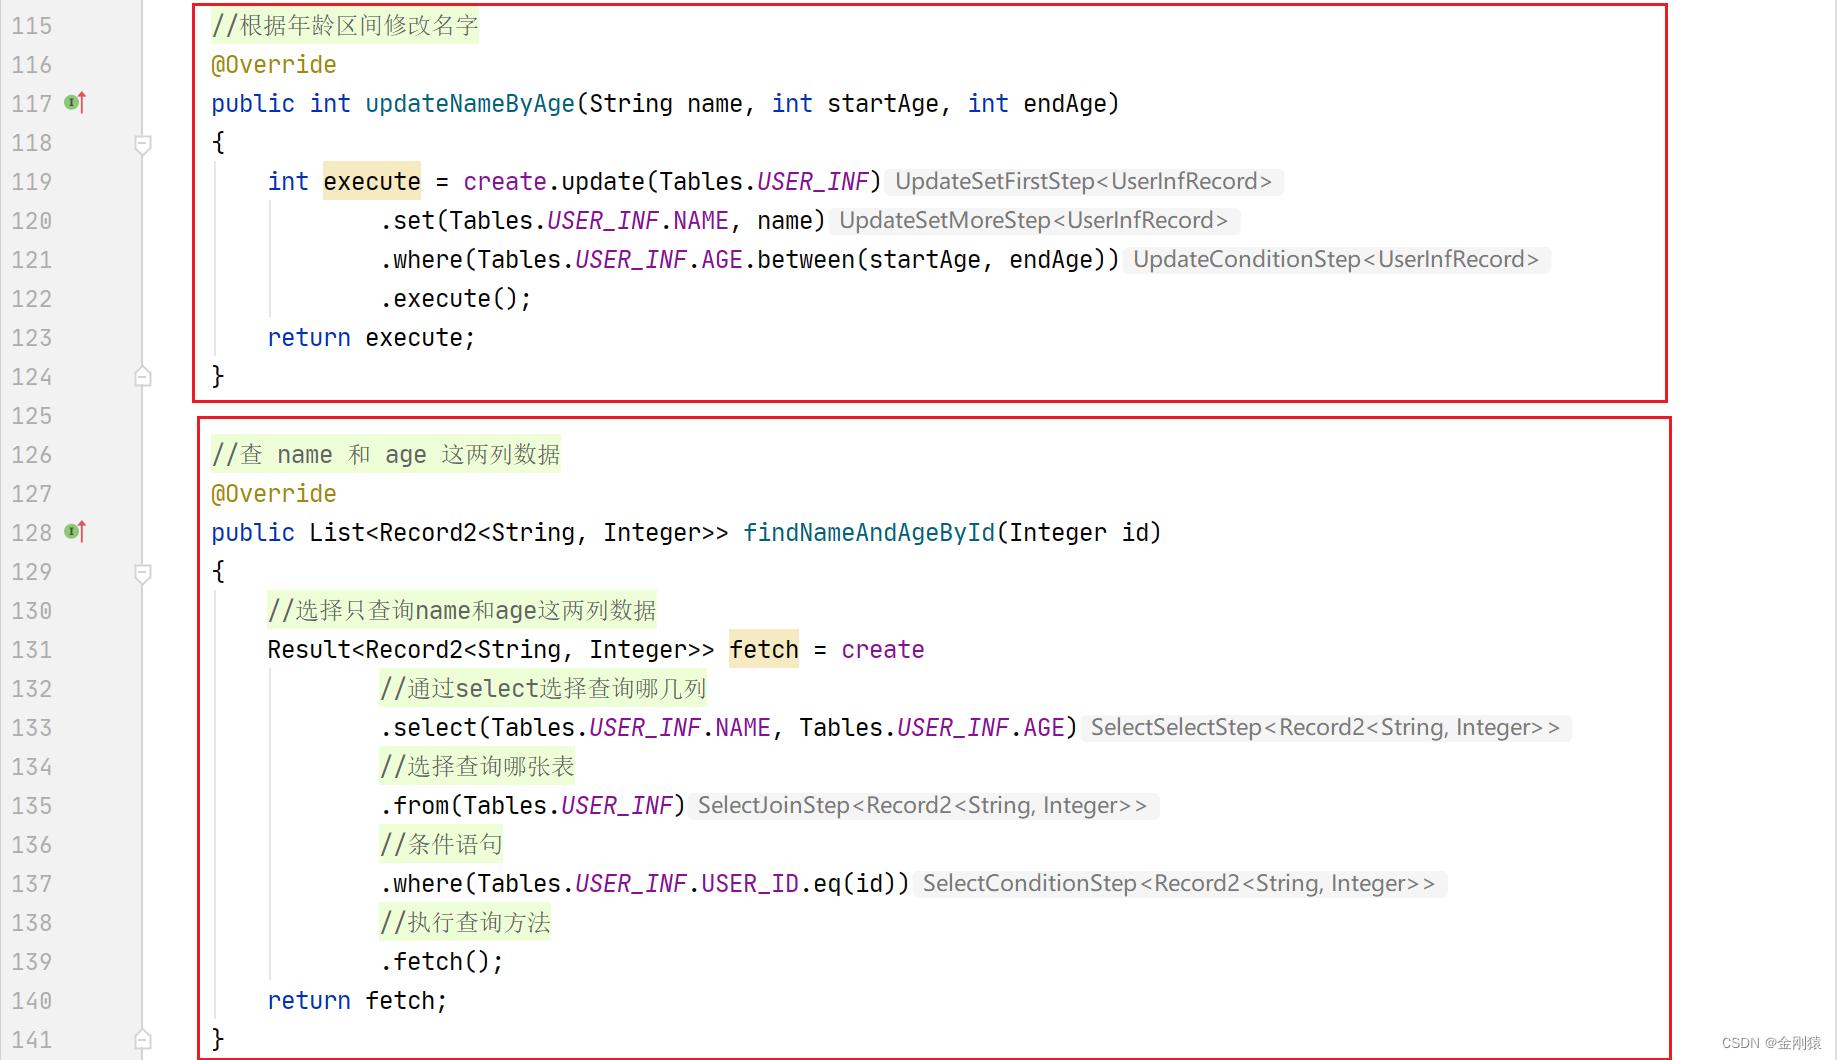This screenshot has height=1060, width=1837.
Task: Collapse the findNameAndAgeById method with the fold arrow
Action: point(142,572)
